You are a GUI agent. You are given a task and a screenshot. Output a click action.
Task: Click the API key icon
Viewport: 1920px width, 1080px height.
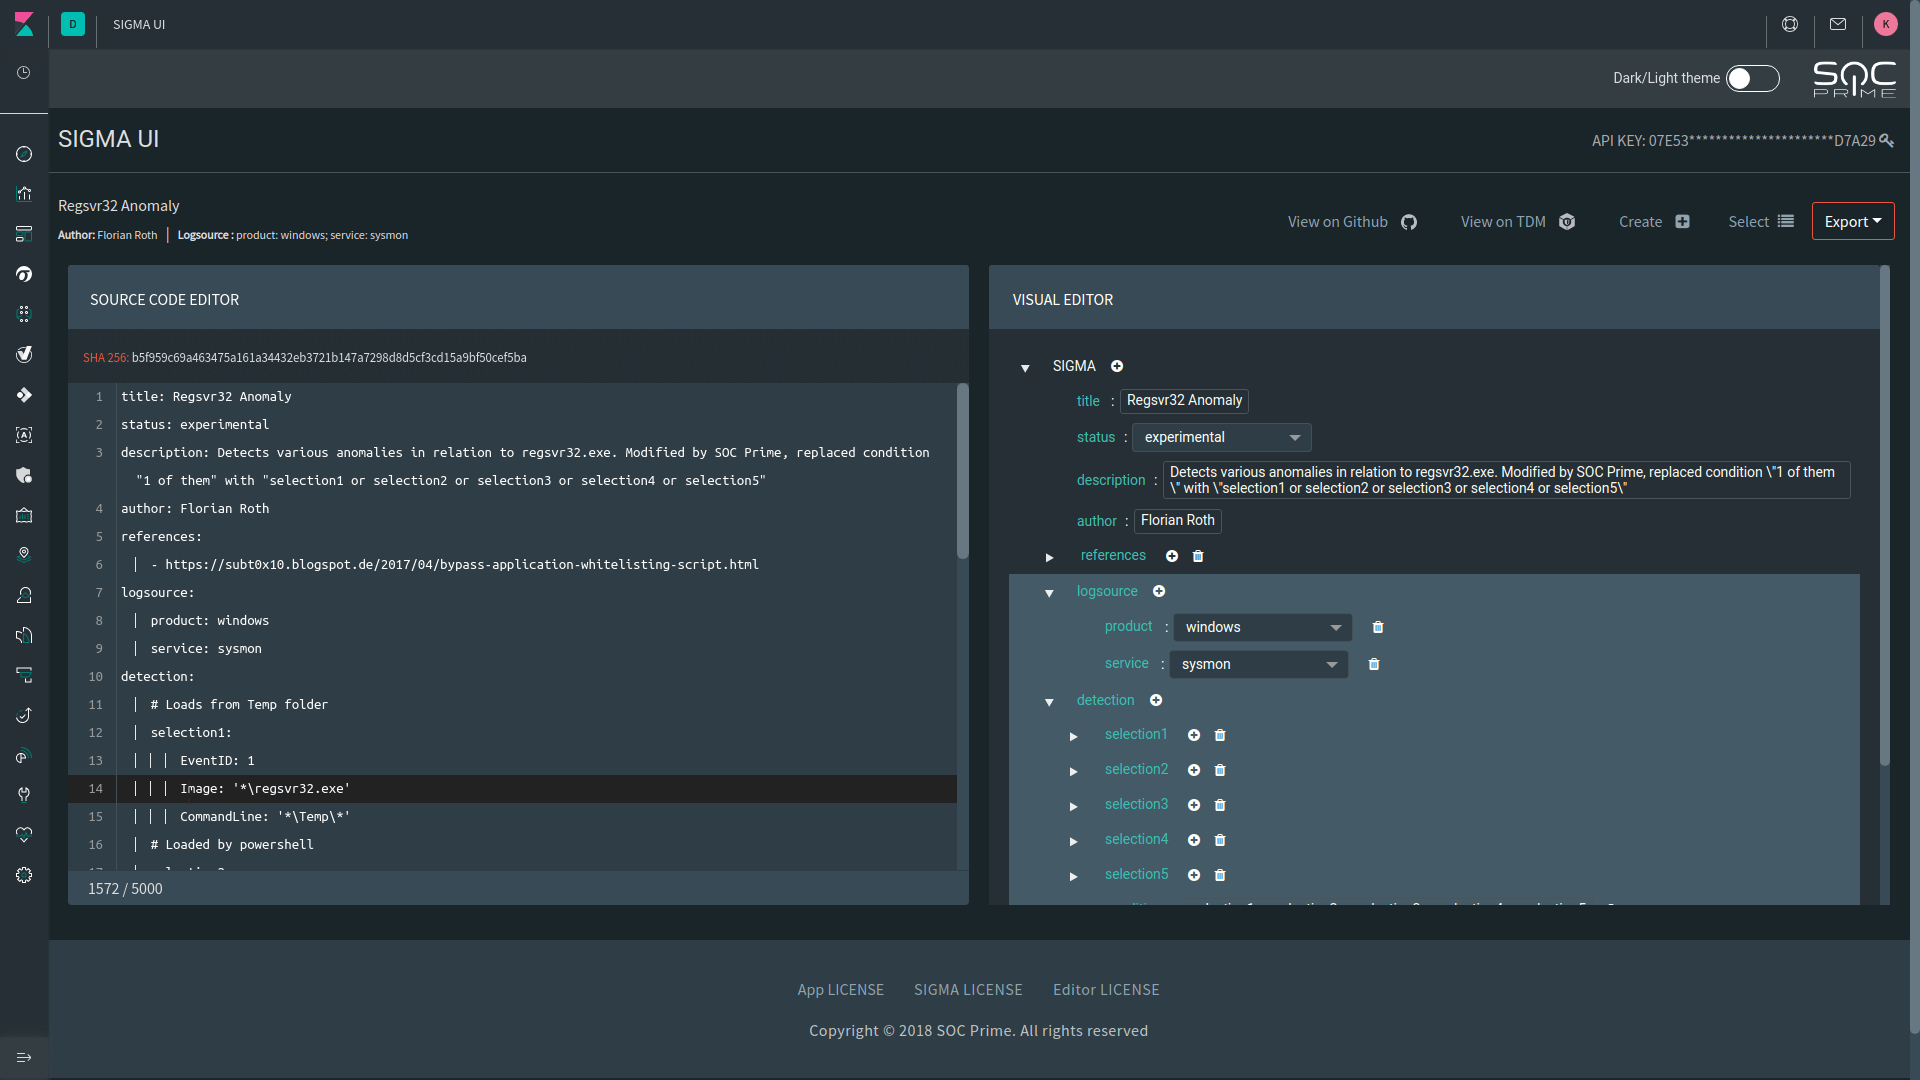[x=1886, y=141]
